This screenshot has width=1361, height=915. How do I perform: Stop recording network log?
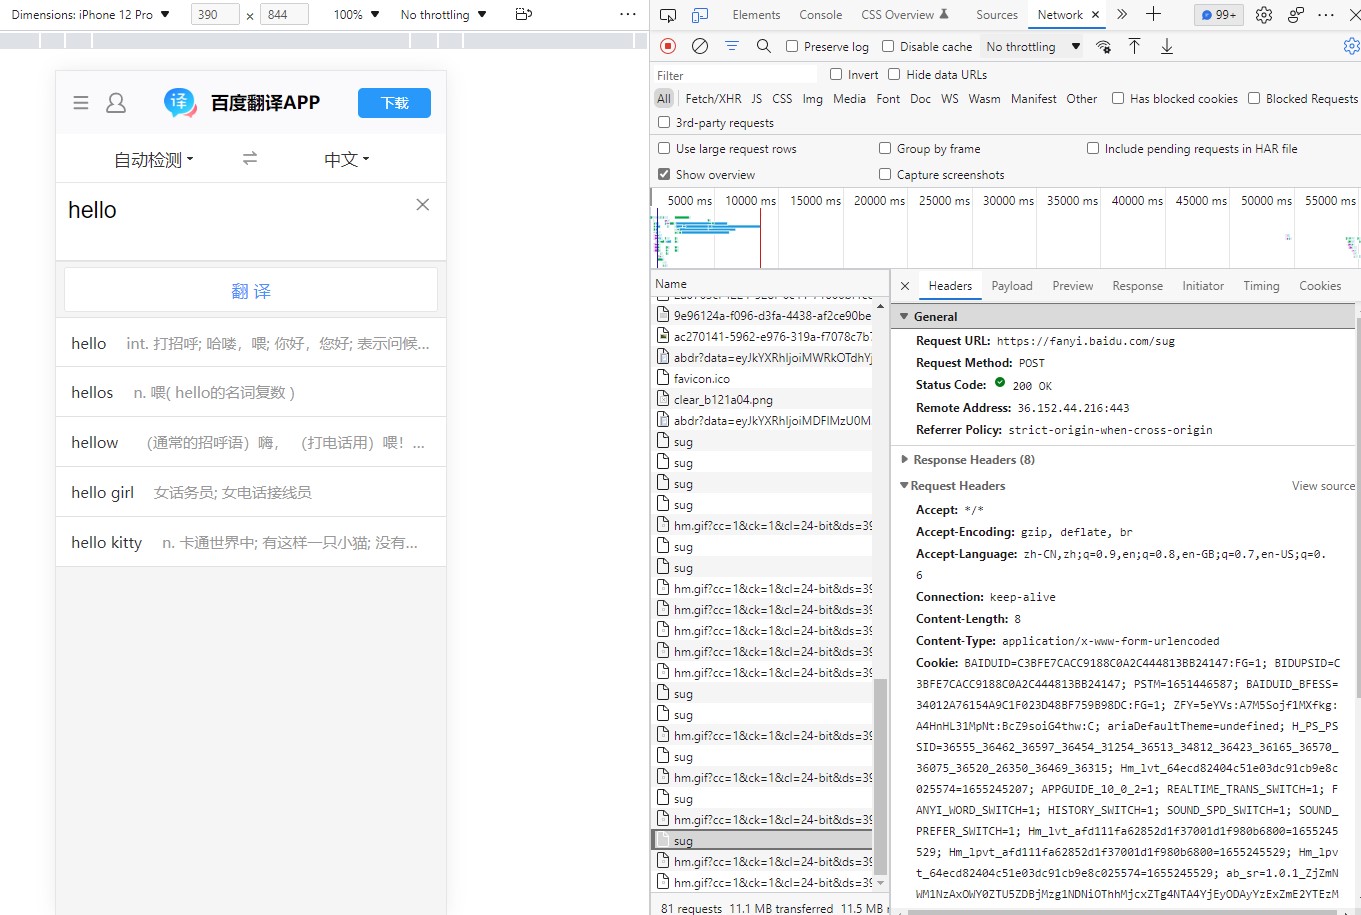pyautogui.click(x=669, y=46)
